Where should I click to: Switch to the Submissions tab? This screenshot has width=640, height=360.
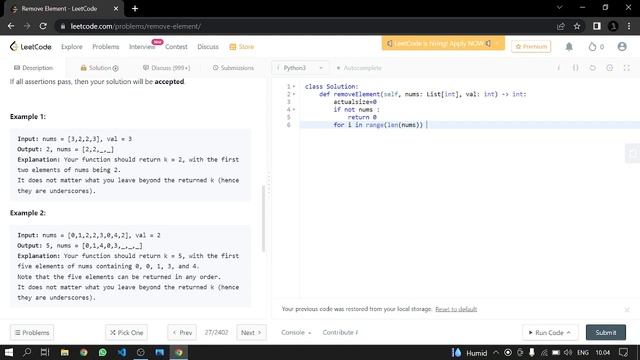pyautogui.click(x=233, y=68)
